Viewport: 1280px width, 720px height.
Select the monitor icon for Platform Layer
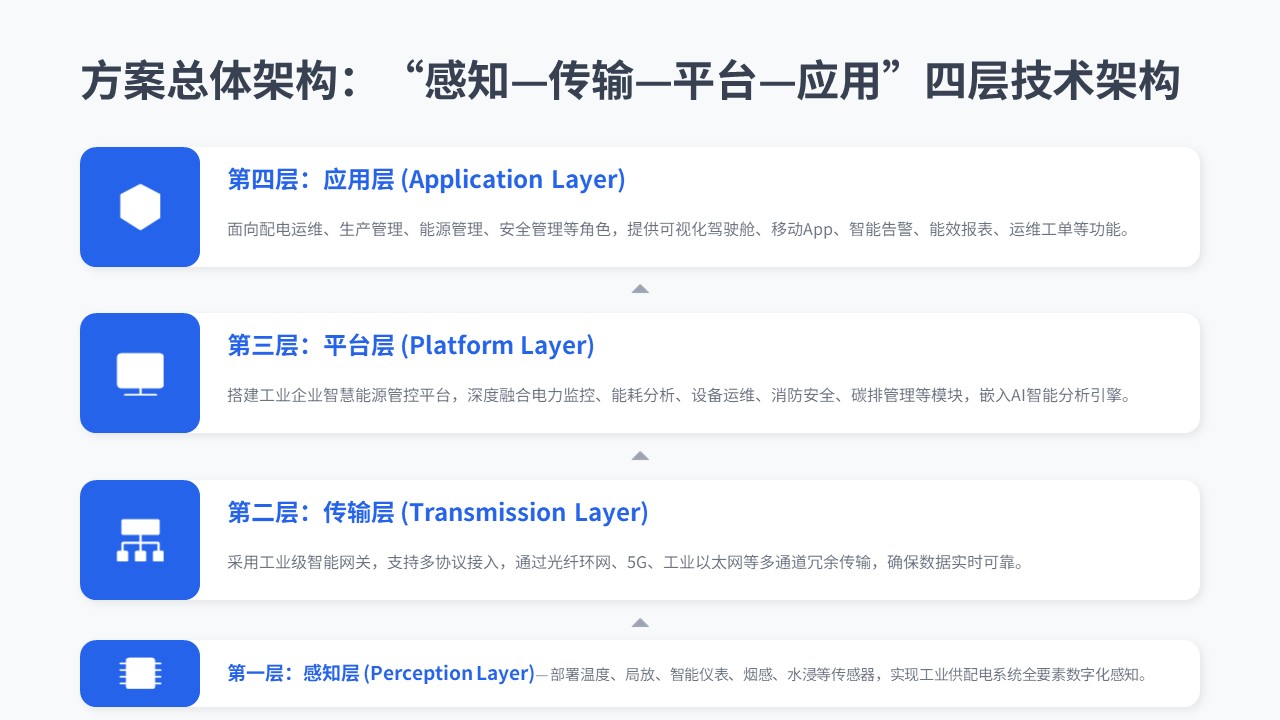pos(140,373)
